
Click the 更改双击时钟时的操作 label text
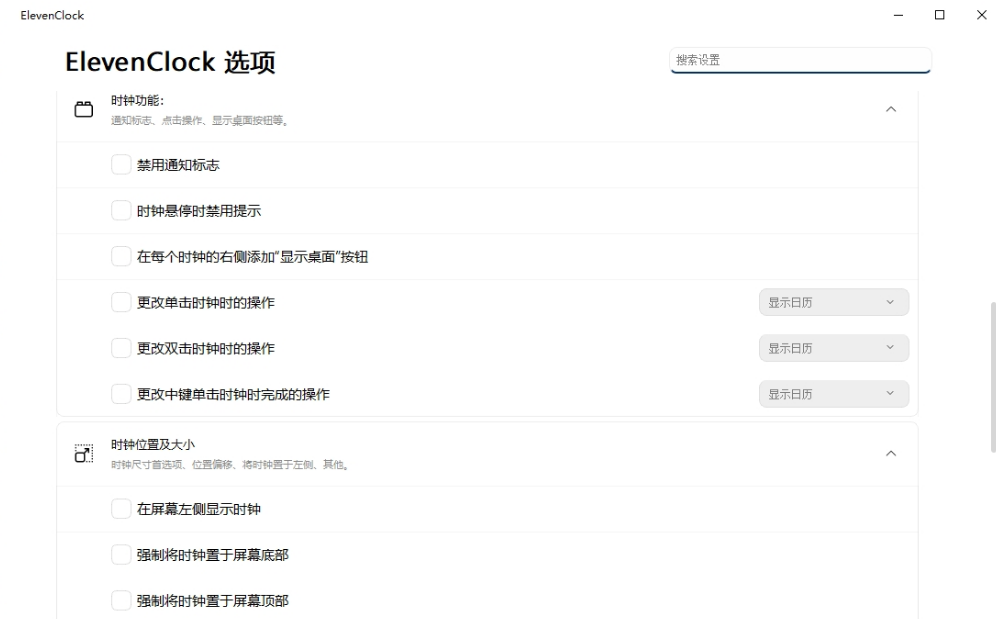pos(206,348)
